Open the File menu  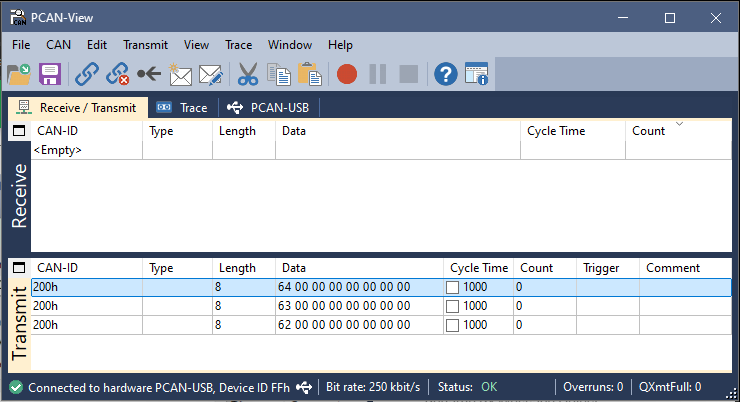click(x=21, y=45)
